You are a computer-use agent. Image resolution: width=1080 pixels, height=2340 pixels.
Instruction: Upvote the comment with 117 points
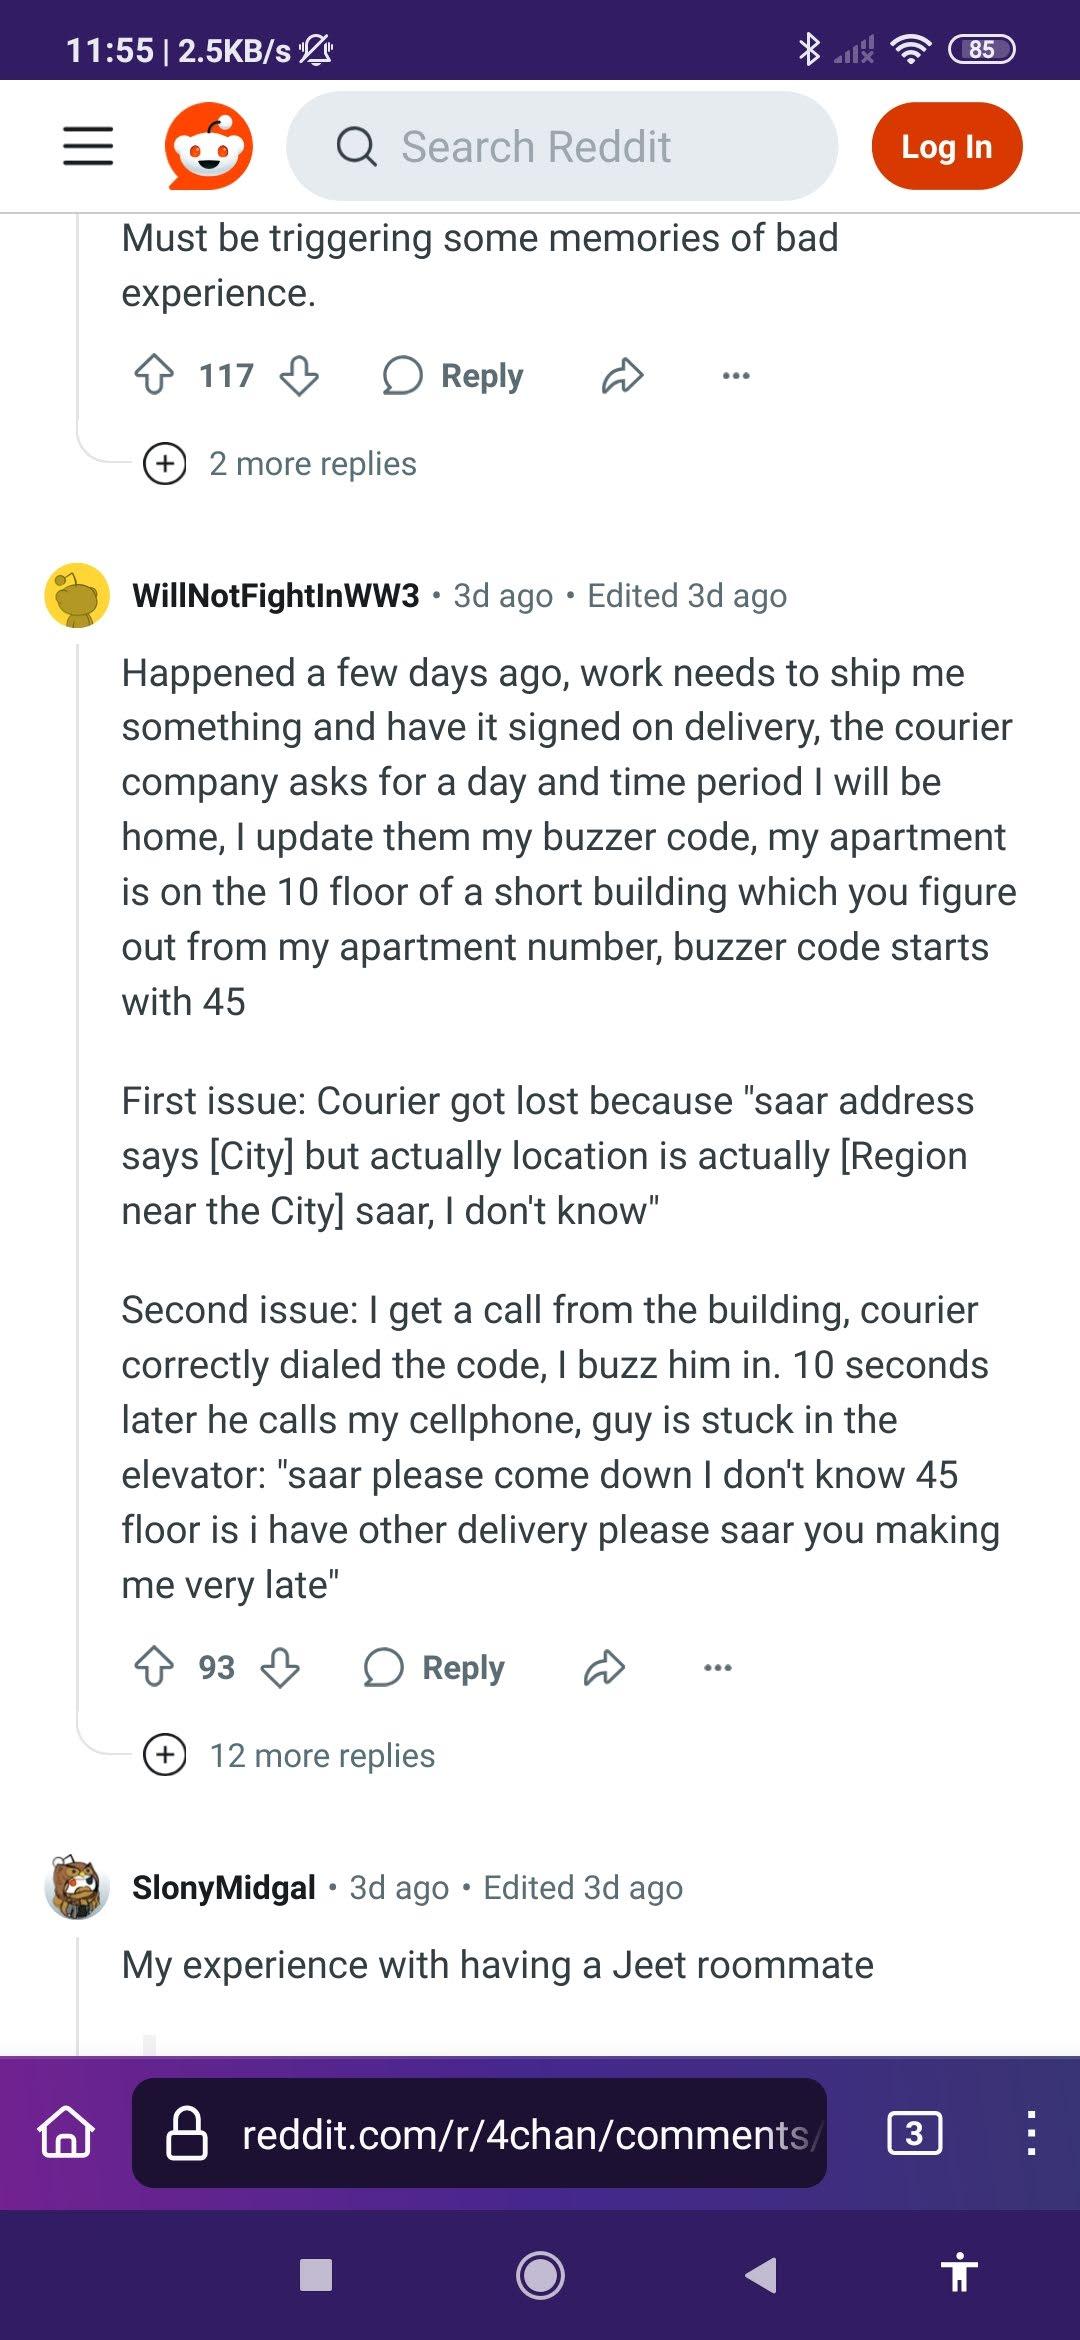154,376
